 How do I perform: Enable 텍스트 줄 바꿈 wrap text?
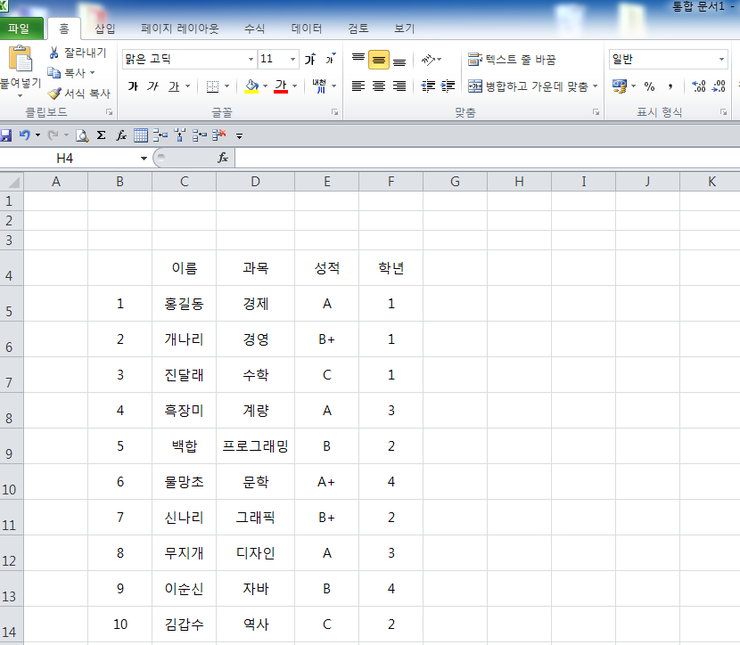[512, 59]
